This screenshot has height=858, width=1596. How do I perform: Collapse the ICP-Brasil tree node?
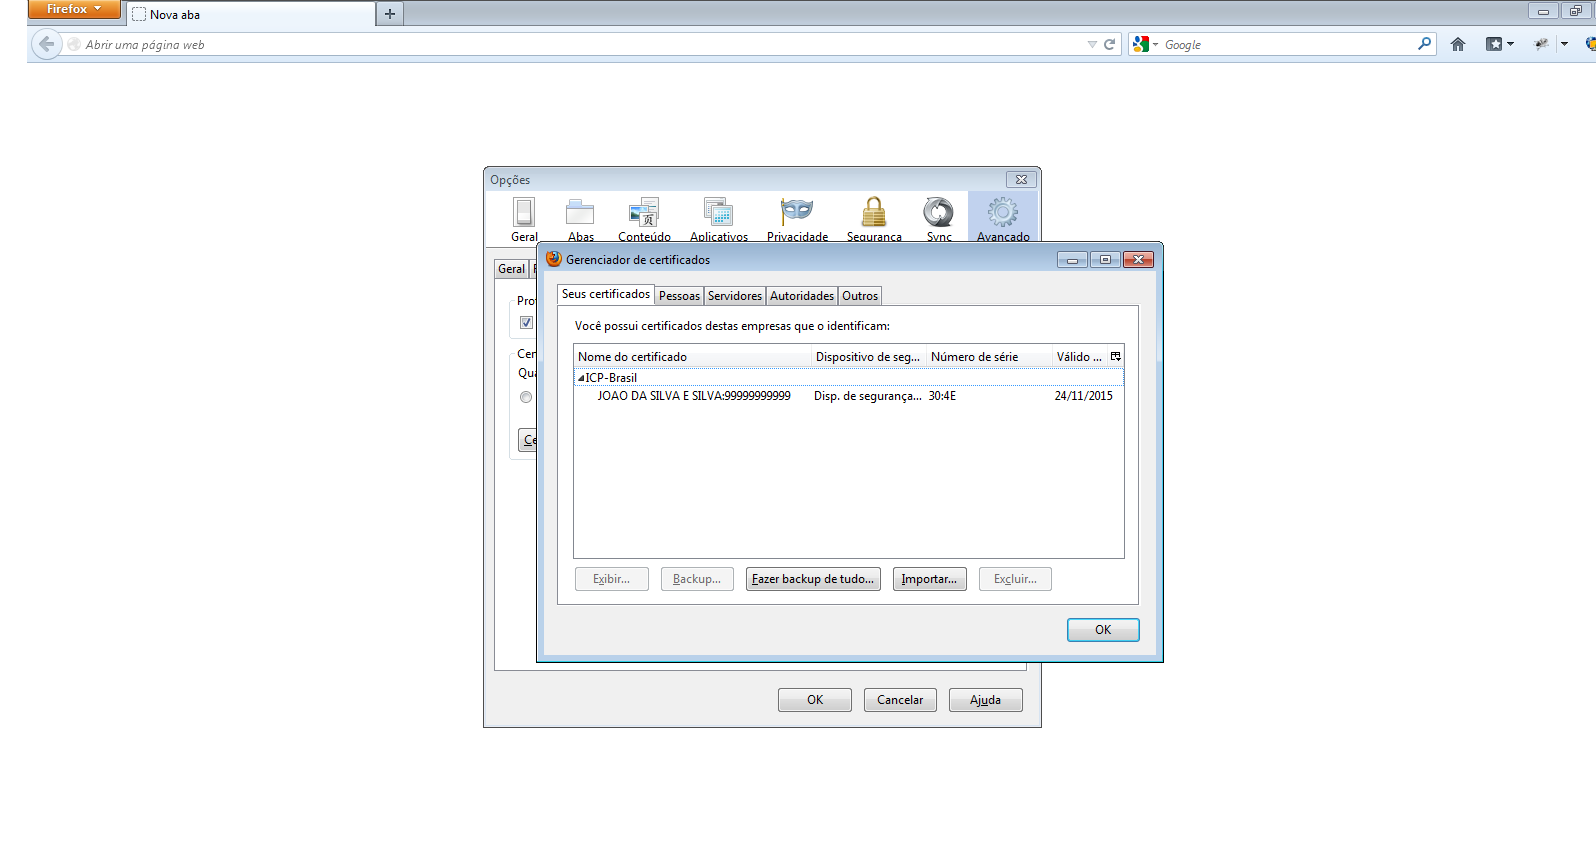click(581, 378)
